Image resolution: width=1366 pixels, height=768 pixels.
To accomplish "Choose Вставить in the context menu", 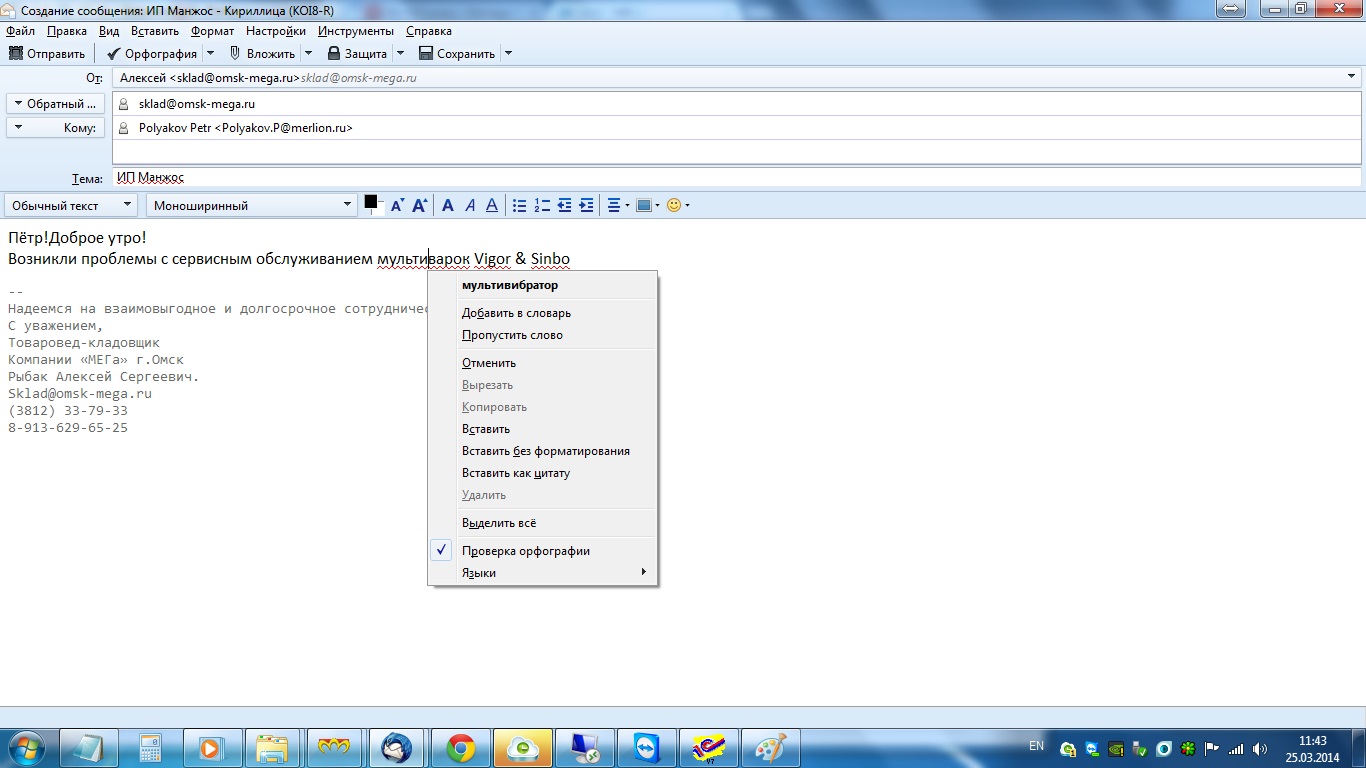I will pos(543,429).
